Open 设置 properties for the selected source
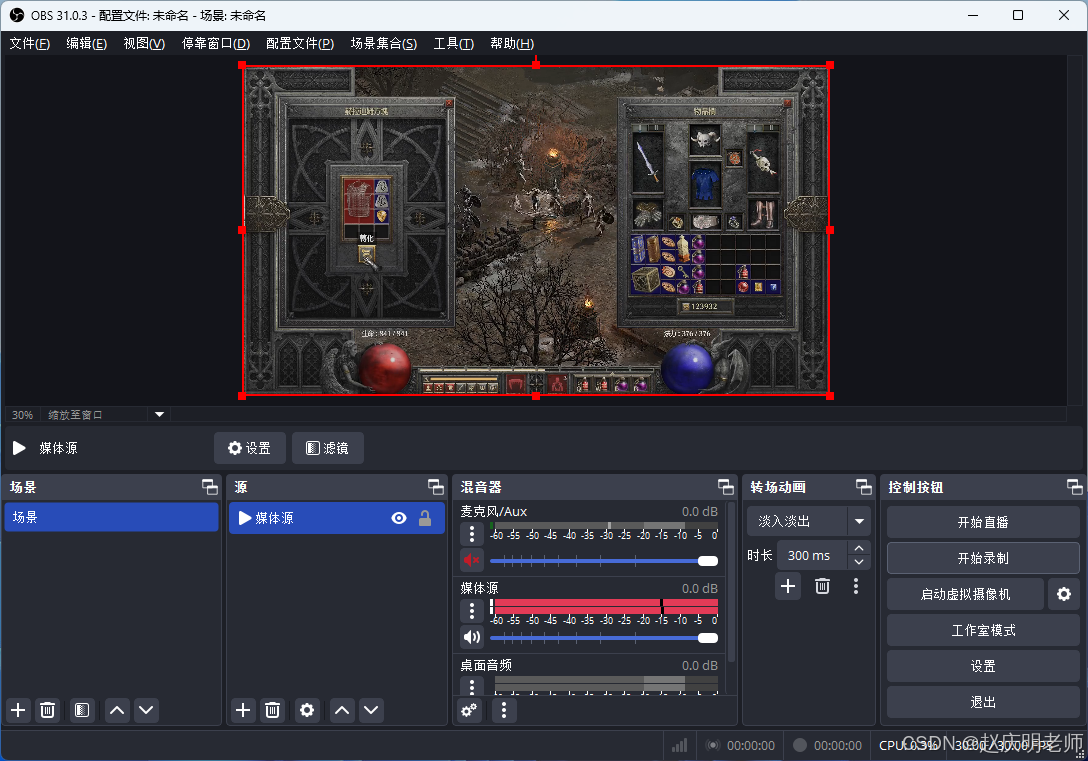 (250, 448)
